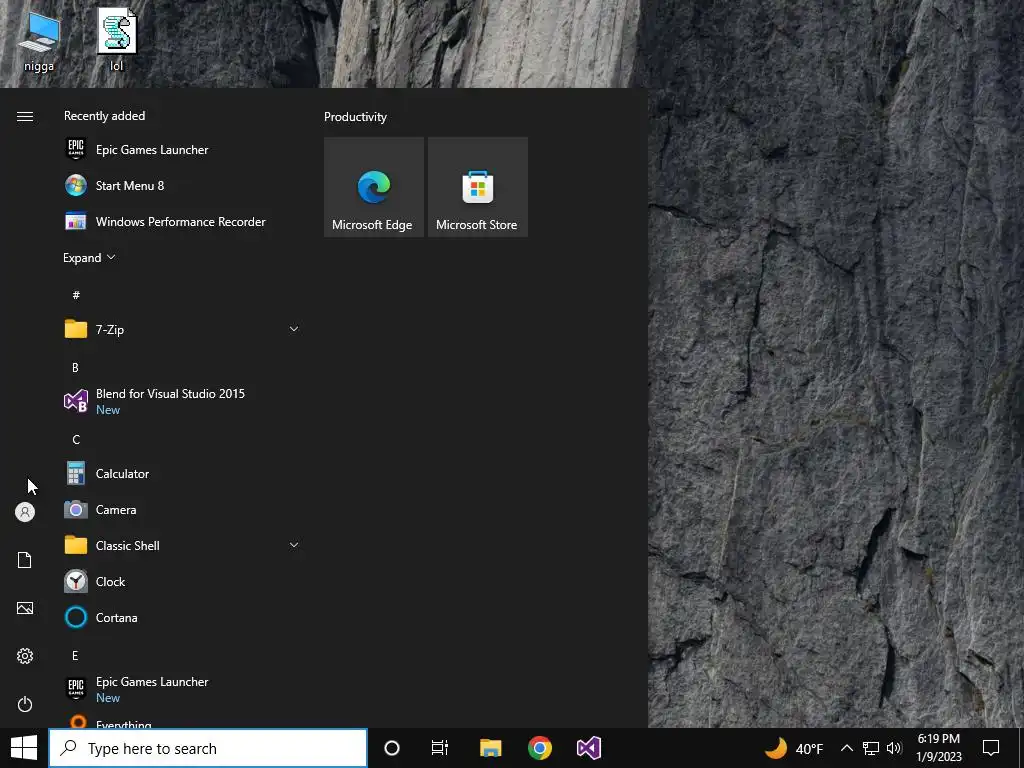The image size is (1024, 768).
Task: Launch Start Menu 8 app
Action: (x=182, y=185)
